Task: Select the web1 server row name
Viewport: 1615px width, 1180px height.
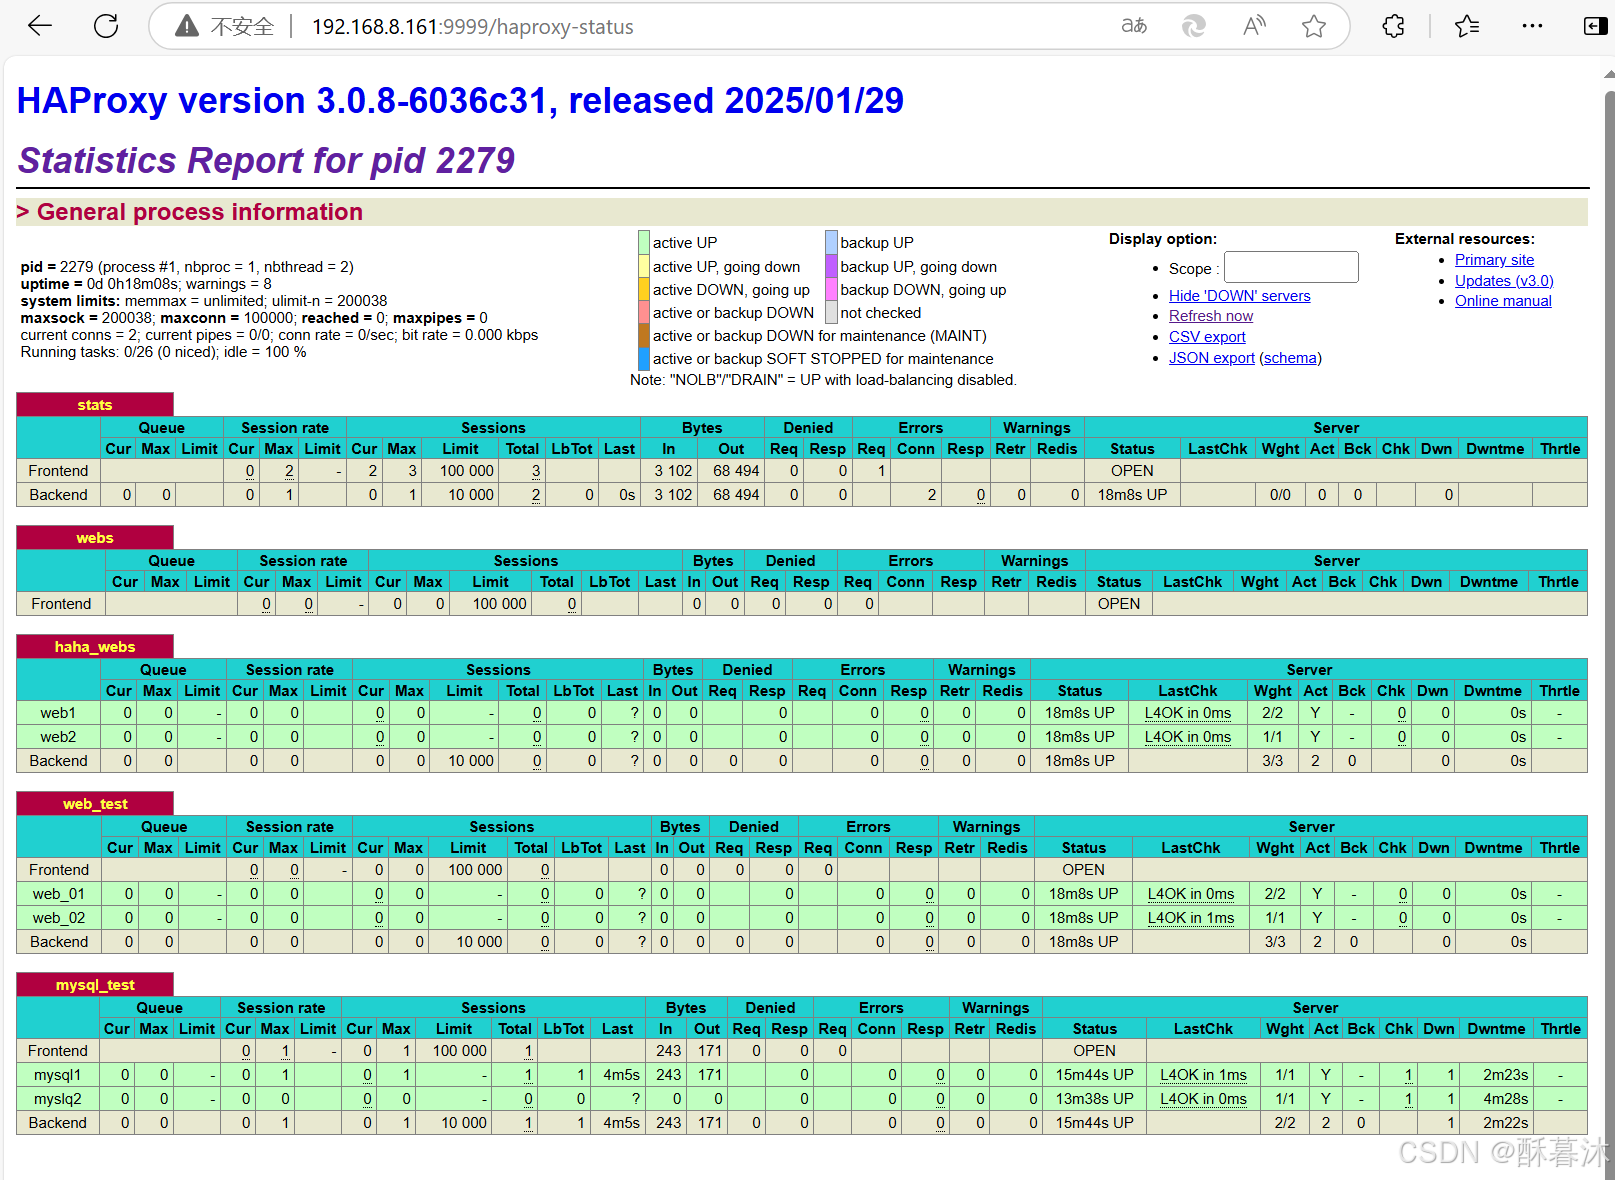Action: (58, 713)
